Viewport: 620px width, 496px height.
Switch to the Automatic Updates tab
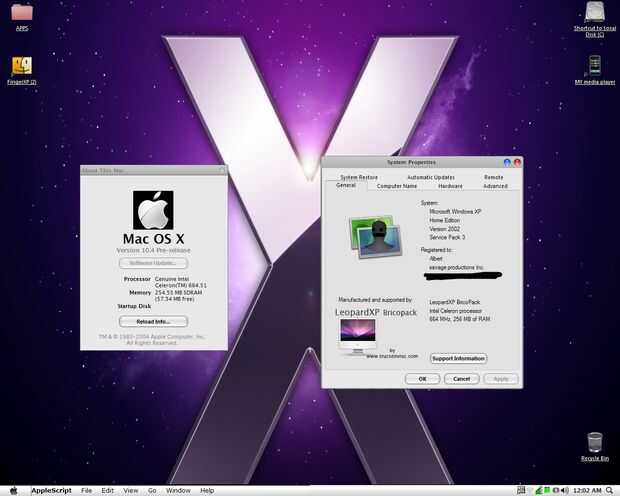[x=431, y=177]
